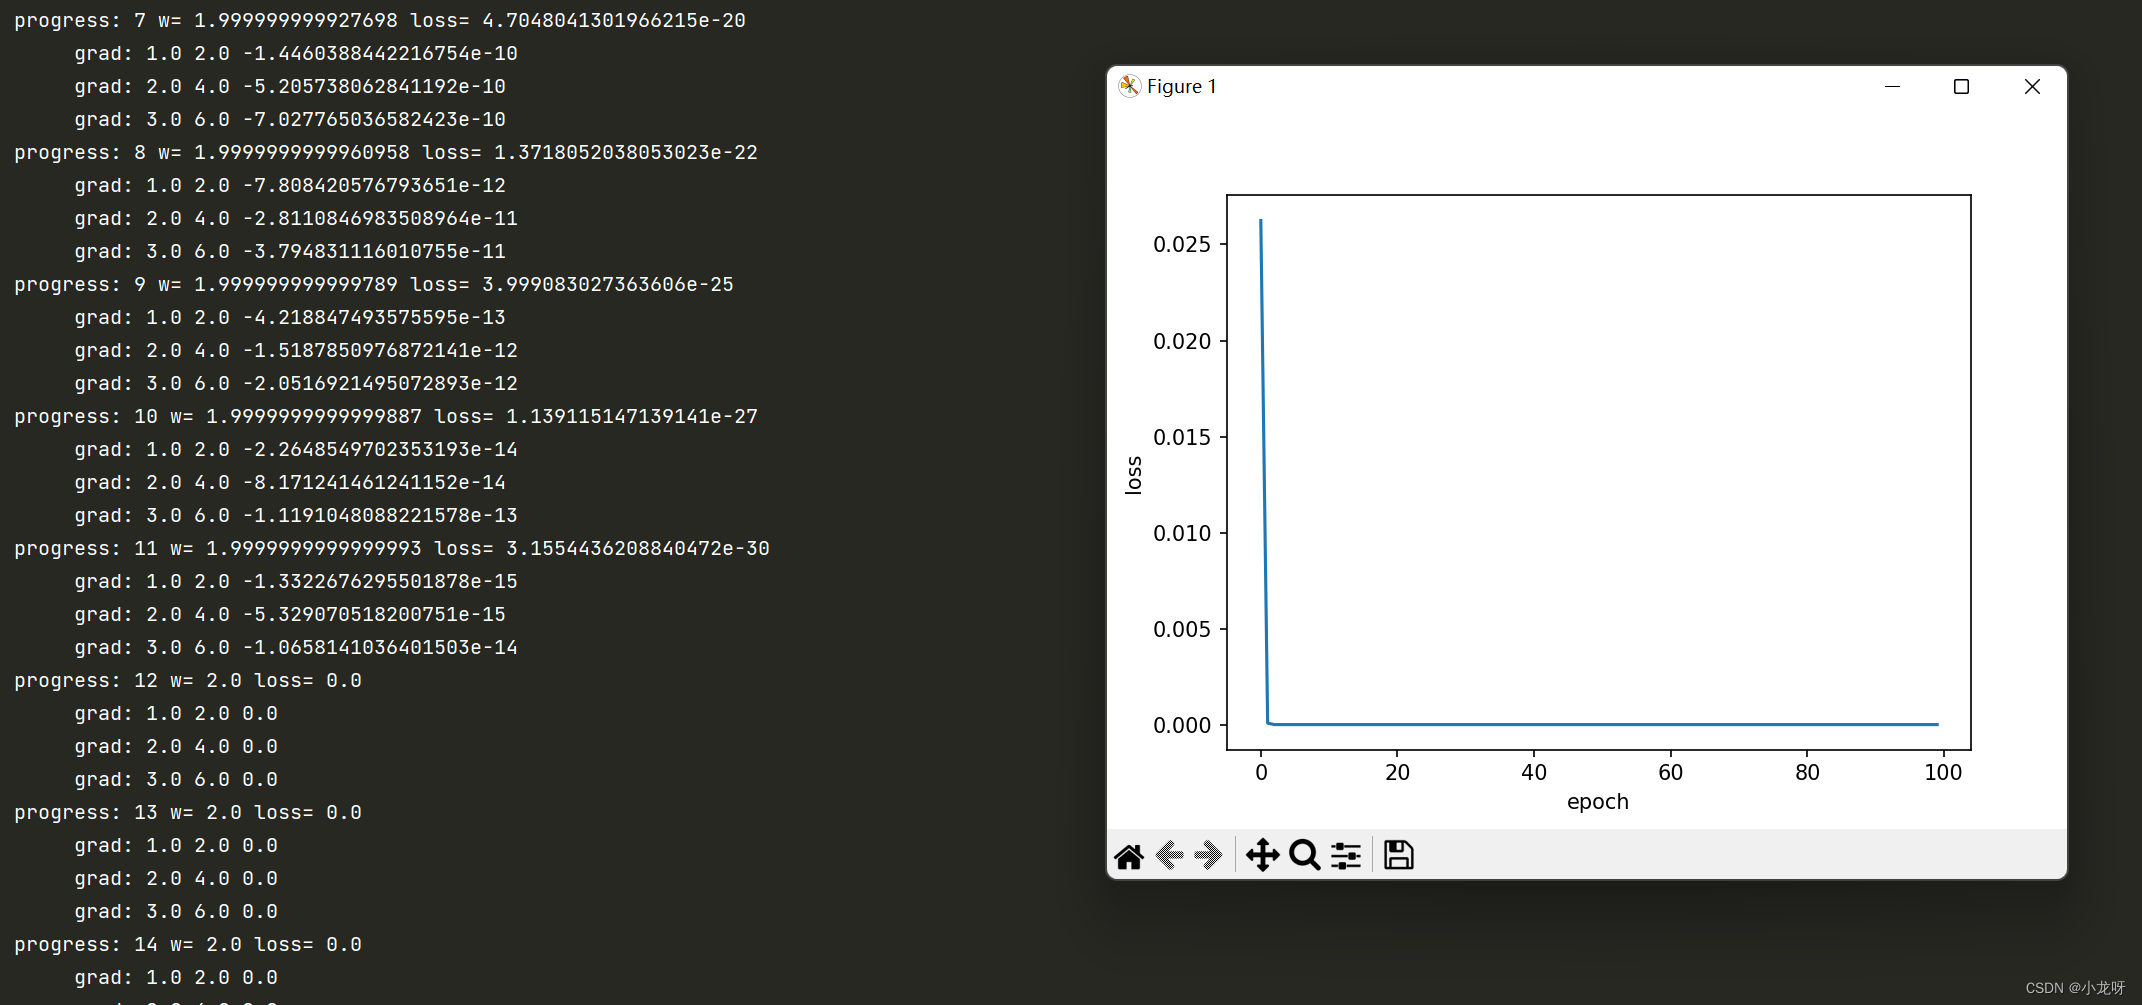
Task: Click the 'progress: 10' console line
Action: click(386, 416)
